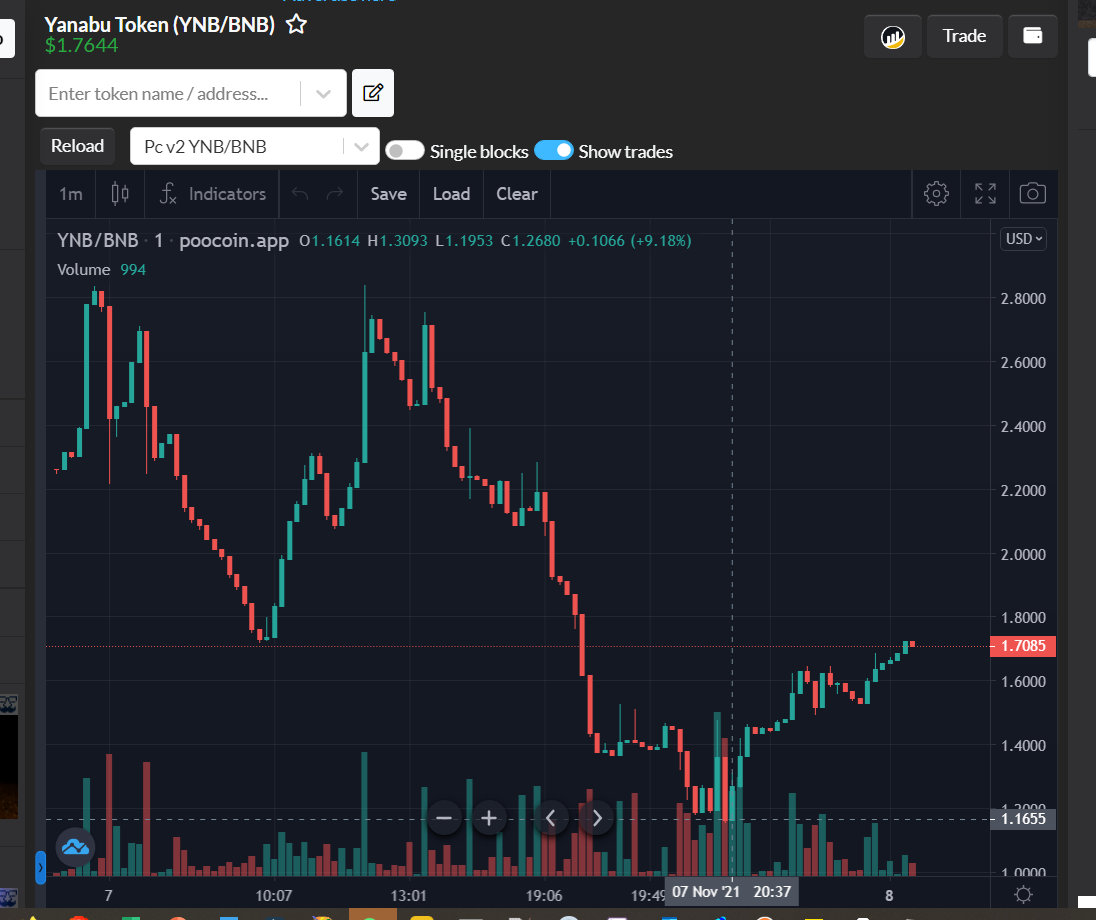
Task: Open the chart stats icon button
Action: tap(893, 36)
